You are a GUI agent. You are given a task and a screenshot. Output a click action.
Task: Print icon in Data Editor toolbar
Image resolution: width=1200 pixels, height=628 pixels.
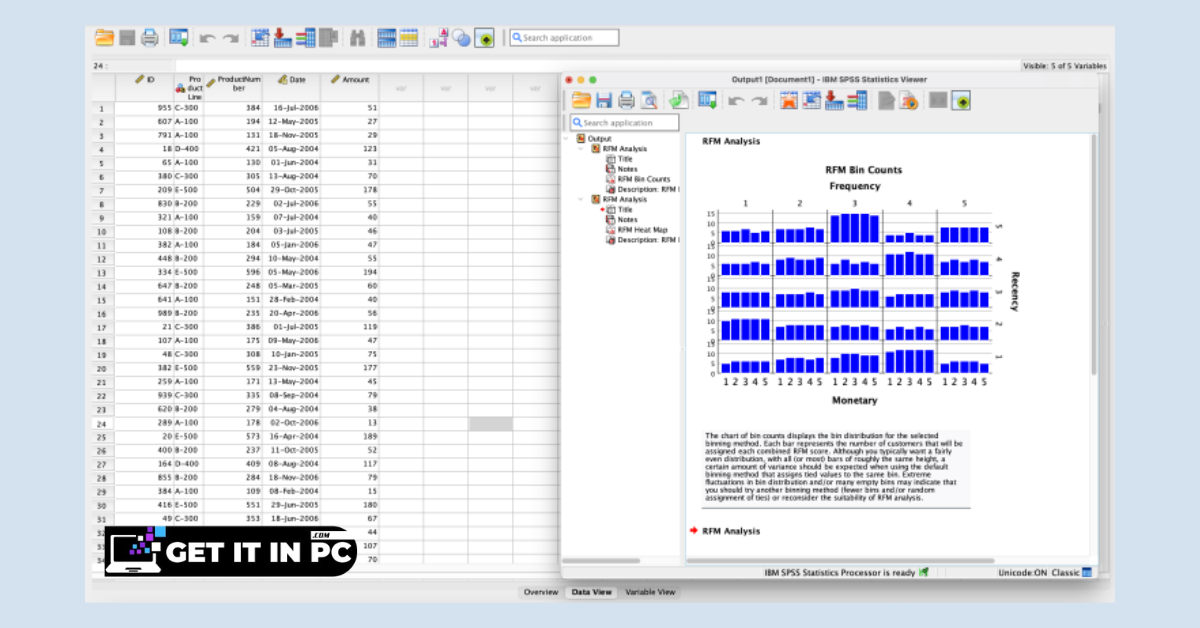(149, 38)
